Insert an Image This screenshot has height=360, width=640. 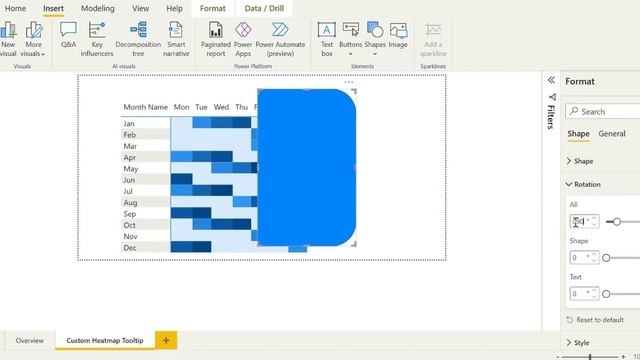pos(398,35)
